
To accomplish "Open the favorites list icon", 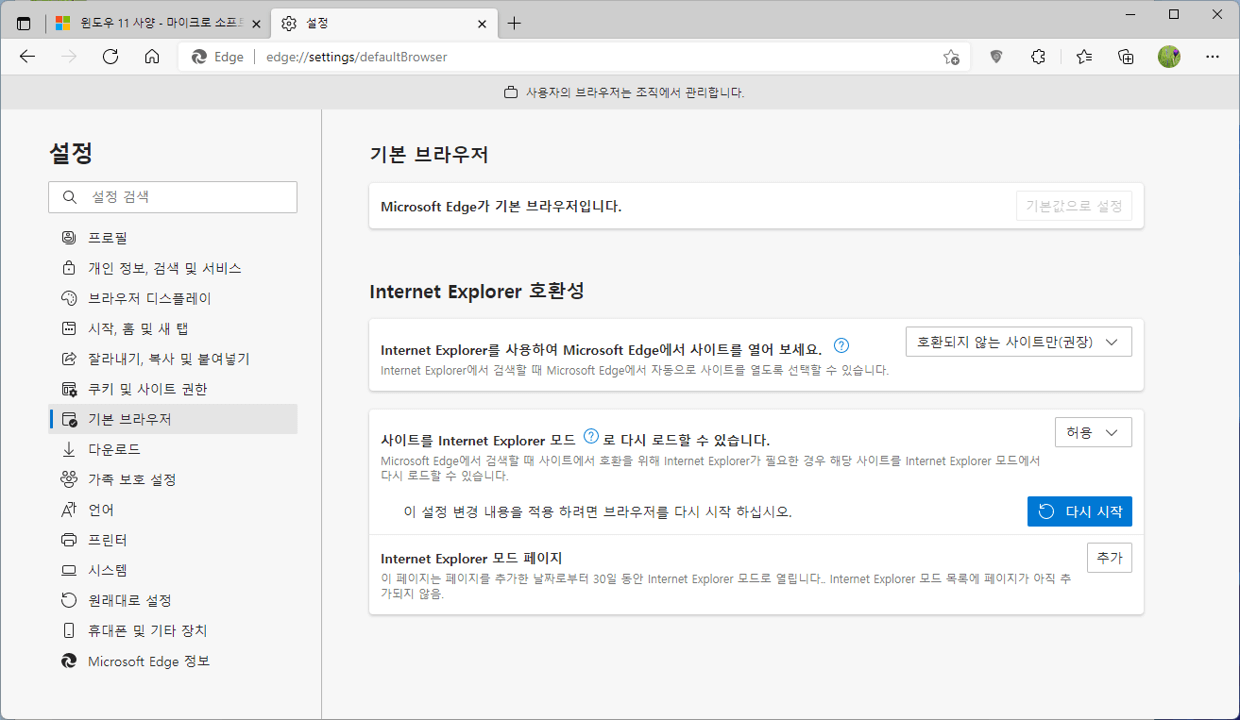I will (1084, 57).
